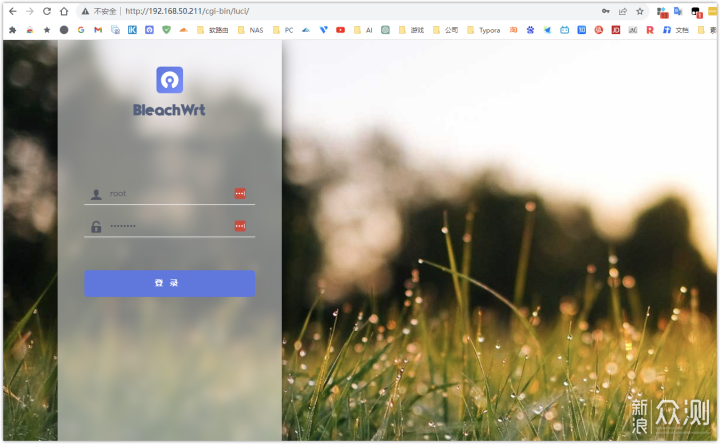Open the saved passwords key icon

[x=606, y=11]
